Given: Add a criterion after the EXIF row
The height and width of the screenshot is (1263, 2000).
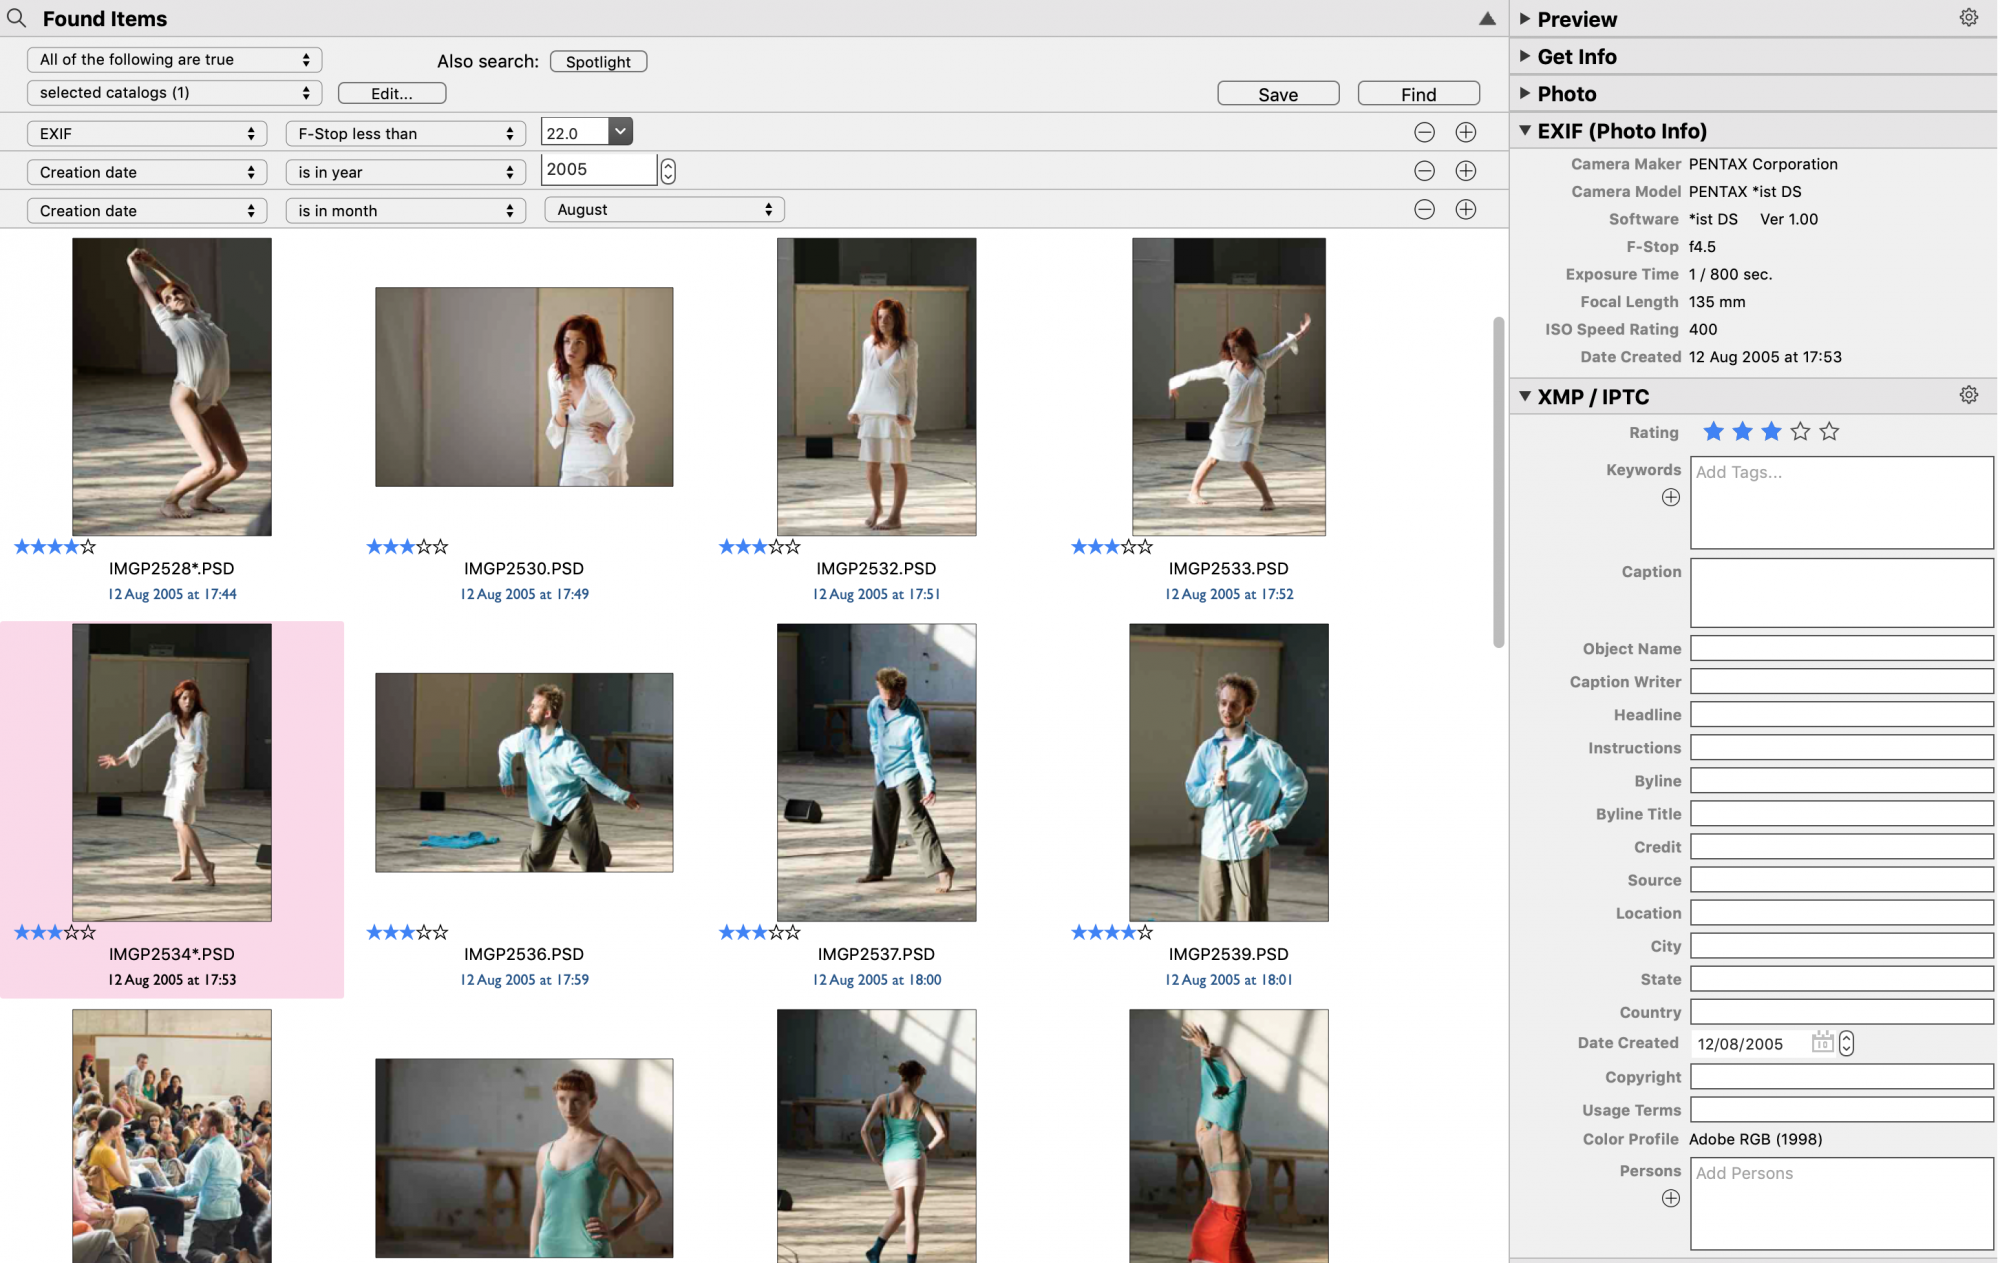Looking at the screenshot, I should (x=1465, y=132).
